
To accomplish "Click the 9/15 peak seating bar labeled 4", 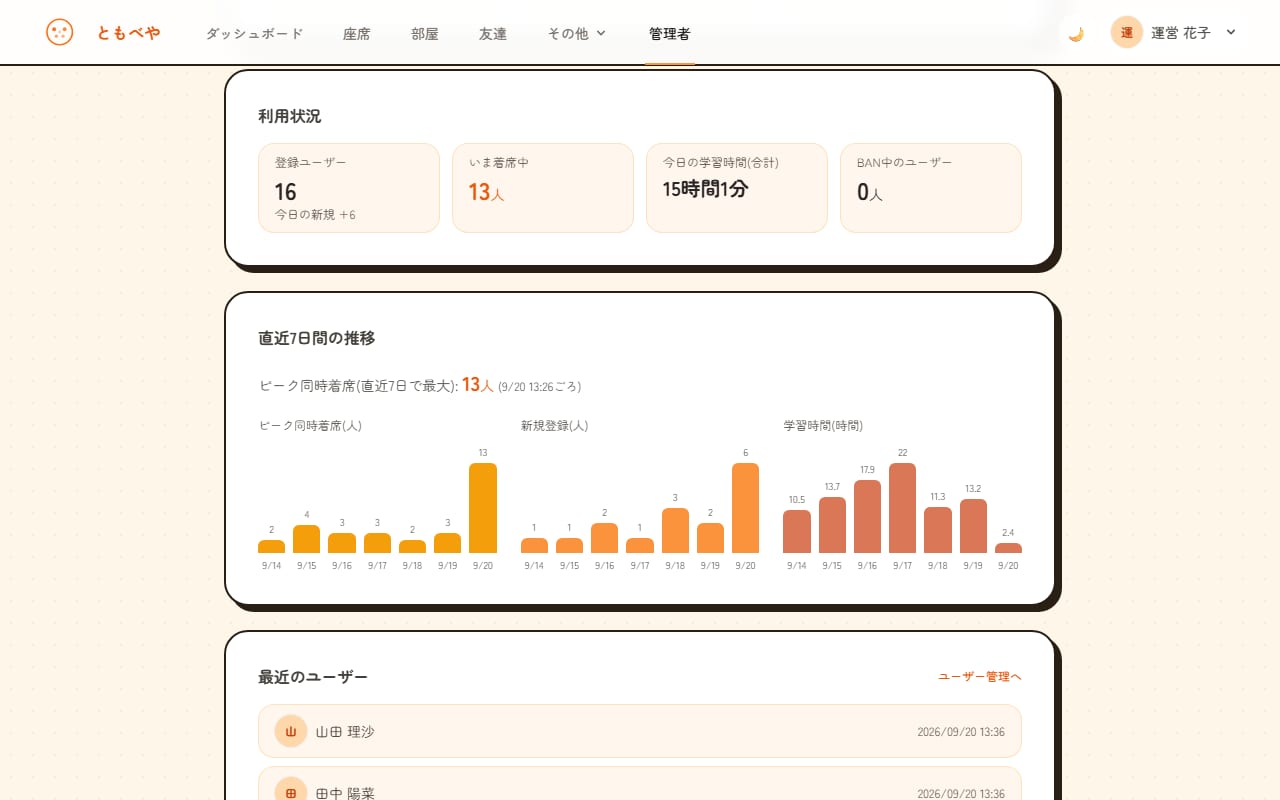I will tap(307, 539).
